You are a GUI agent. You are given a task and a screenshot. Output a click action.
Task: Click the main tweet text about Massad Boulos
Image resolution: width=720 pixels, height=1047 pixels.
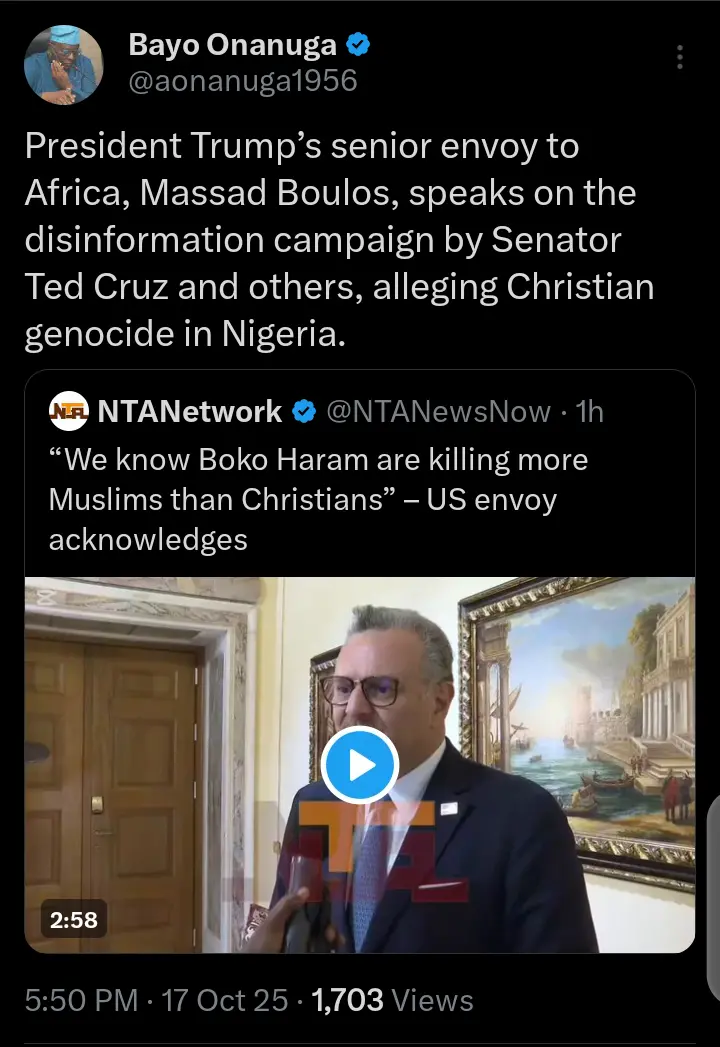tap(340, 241)
